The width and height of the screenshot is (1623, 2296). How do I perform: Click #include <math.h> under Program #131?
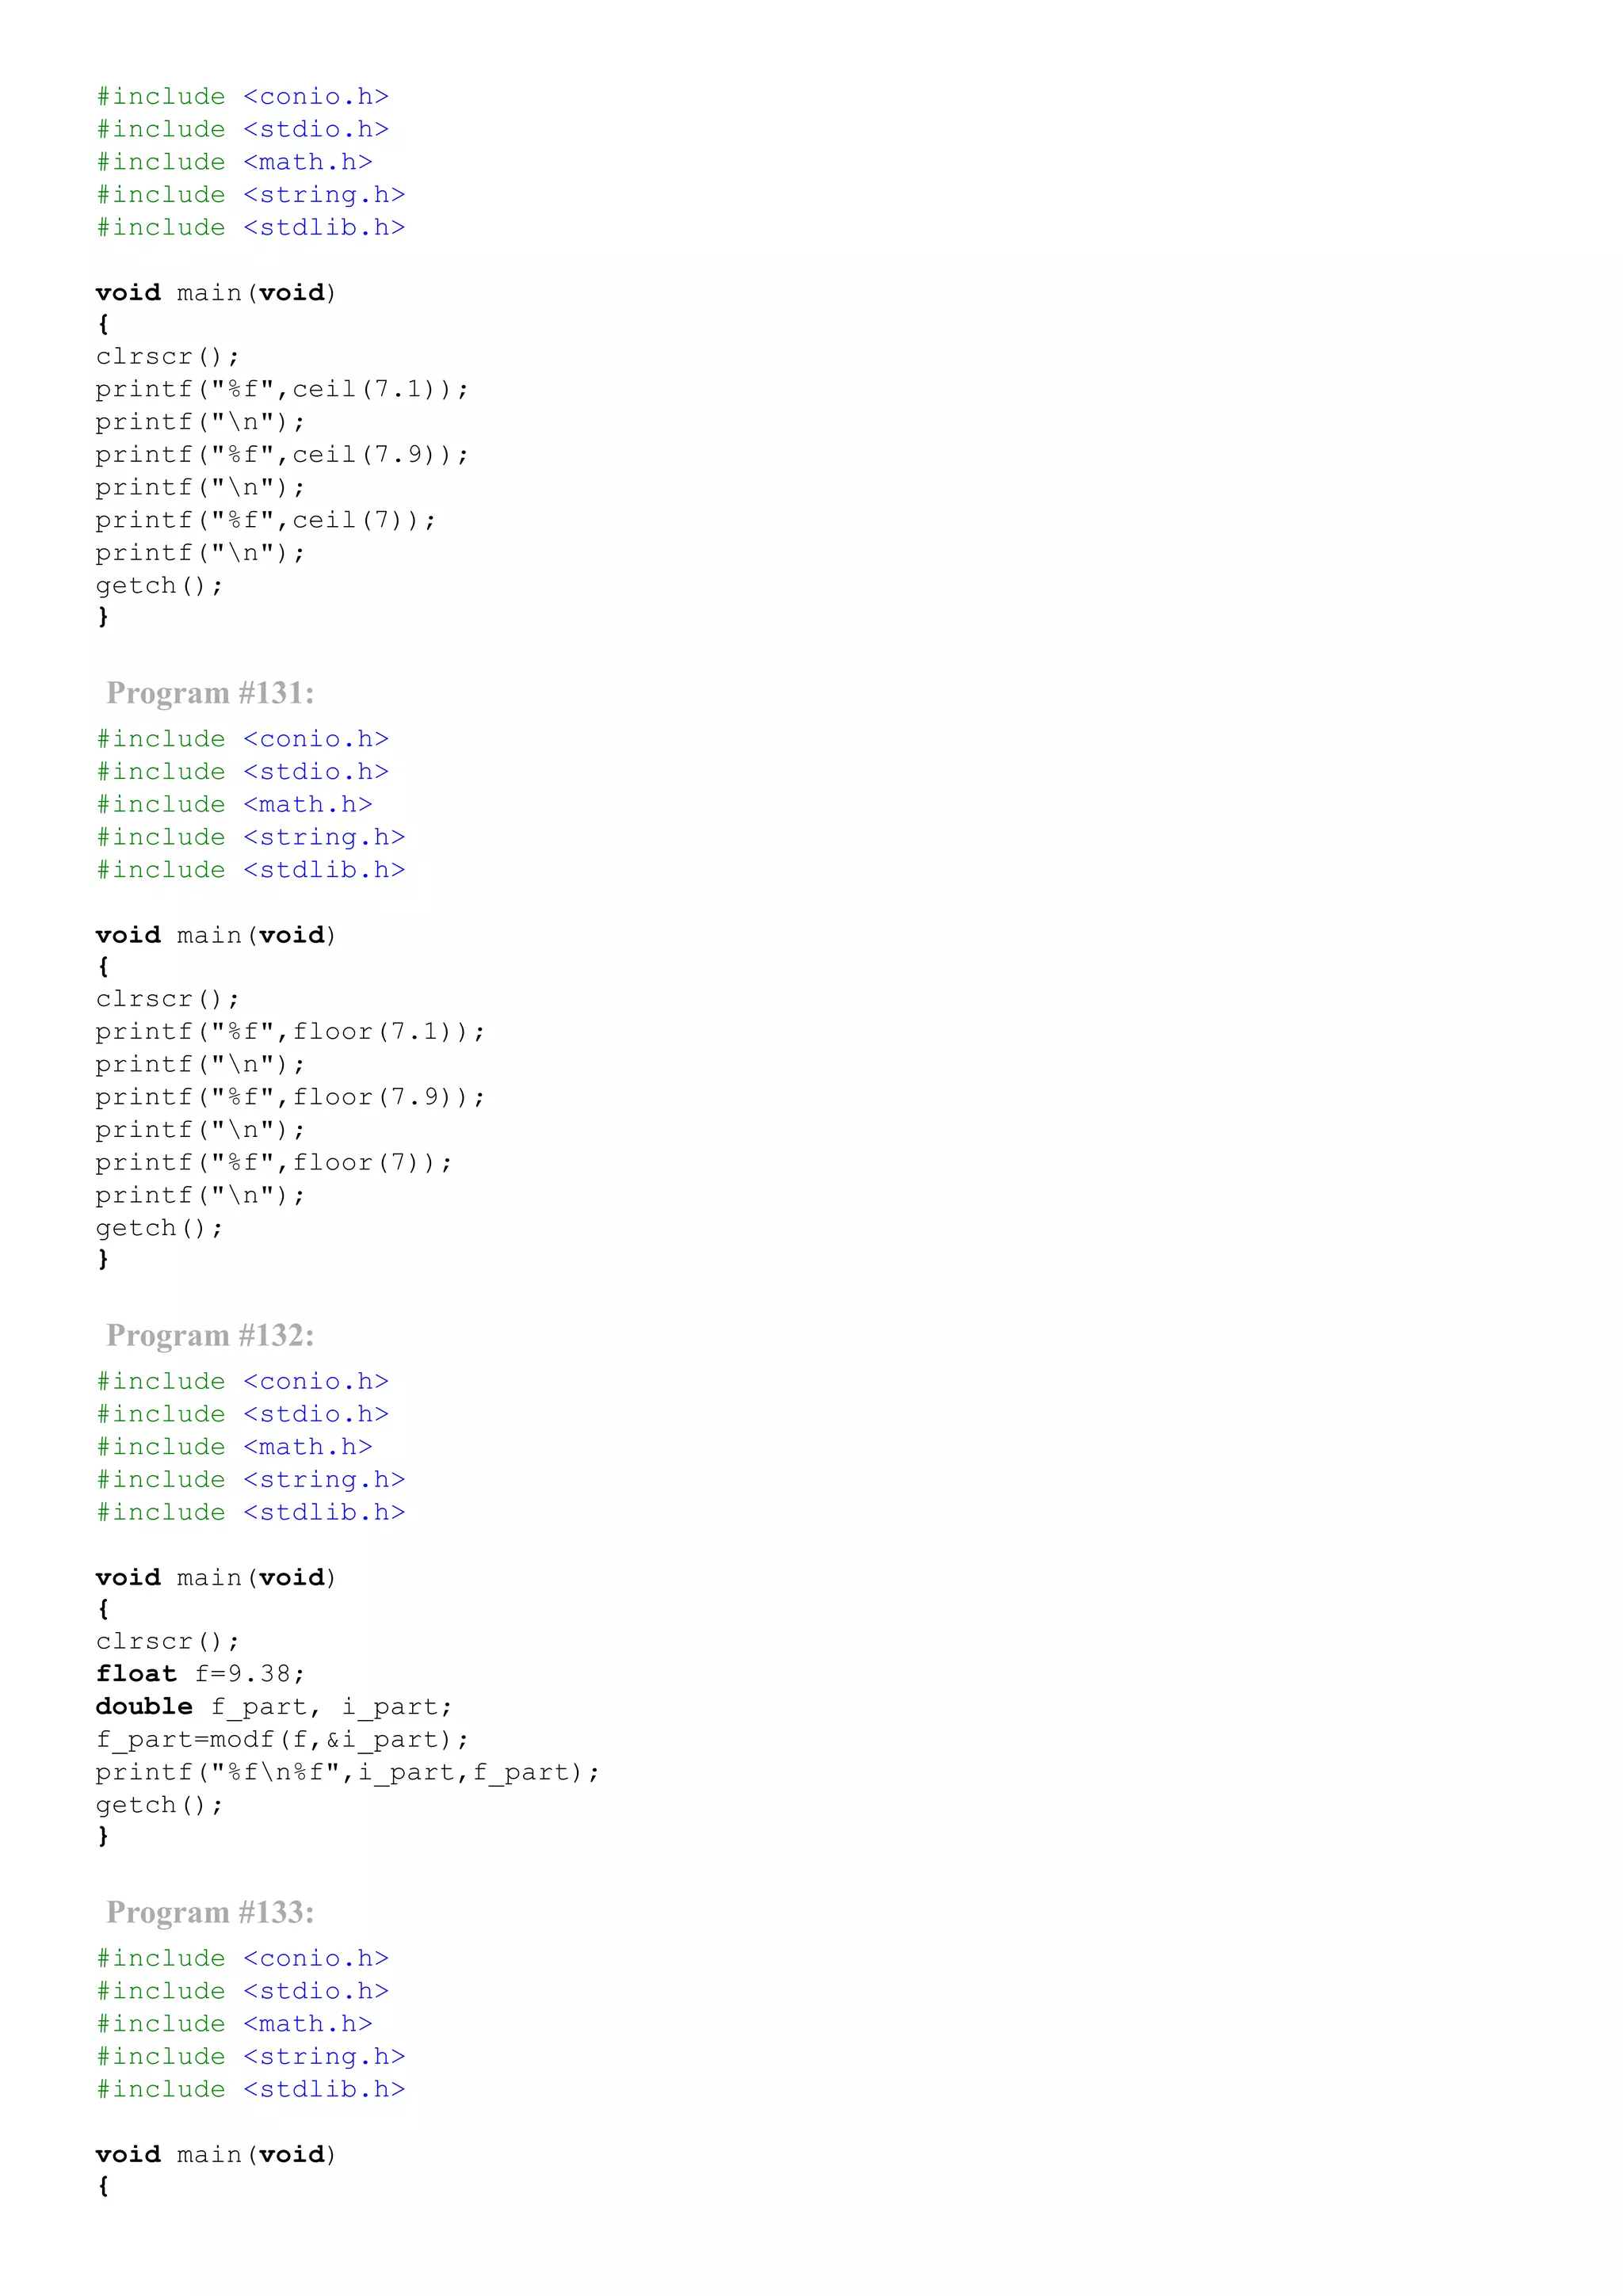(x=235, y=805)
